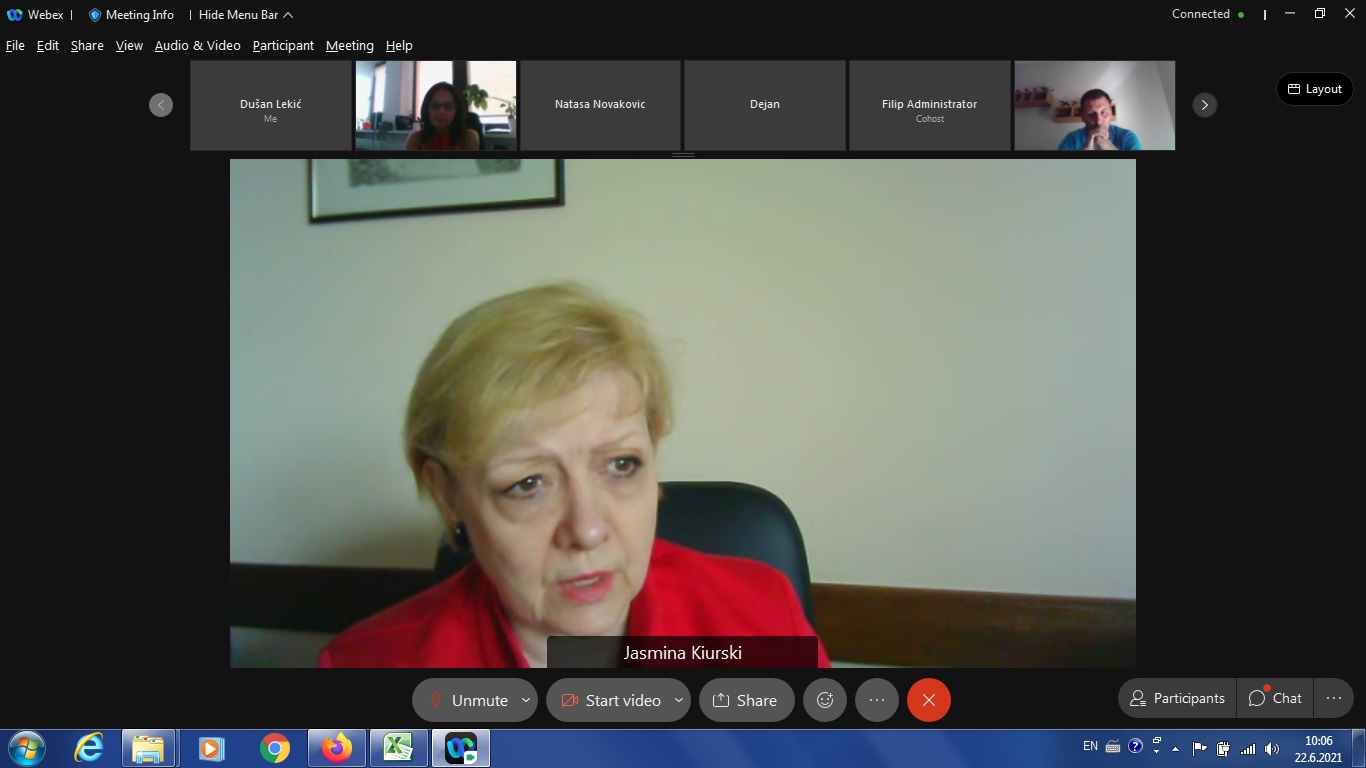
Task: Click the Unmute microphone button
Action: [468, 700]
